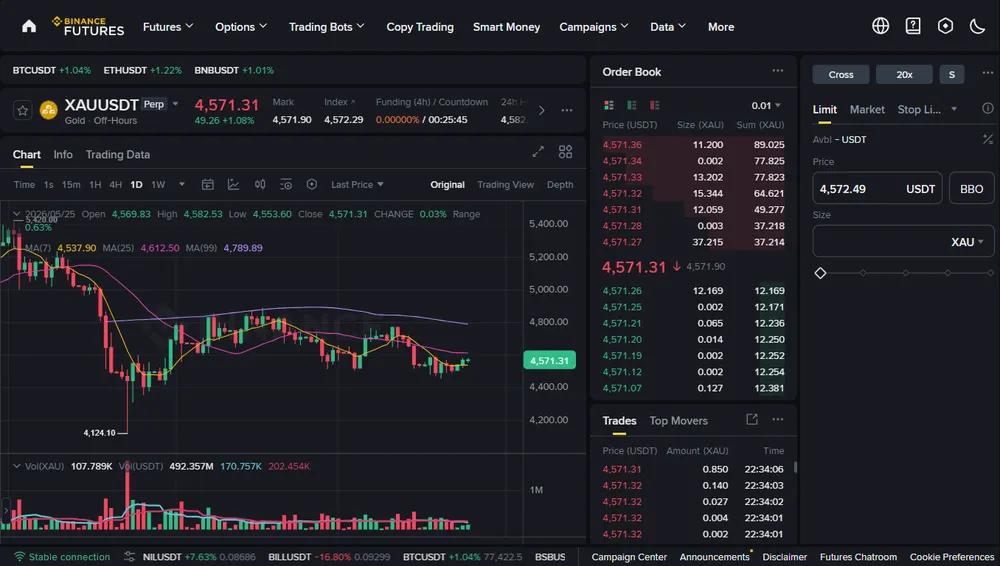Image resolution: width=1000 pixels, height=566 pixels.
Task: Select the Market order tab
Action: [867, 109]
